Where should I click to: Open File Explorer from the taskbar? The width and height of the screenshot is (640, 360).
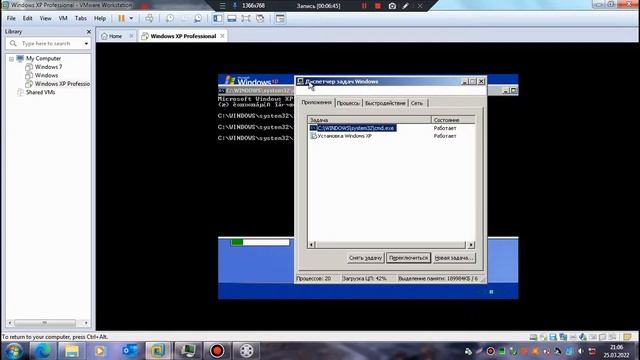tap(72, 351)
